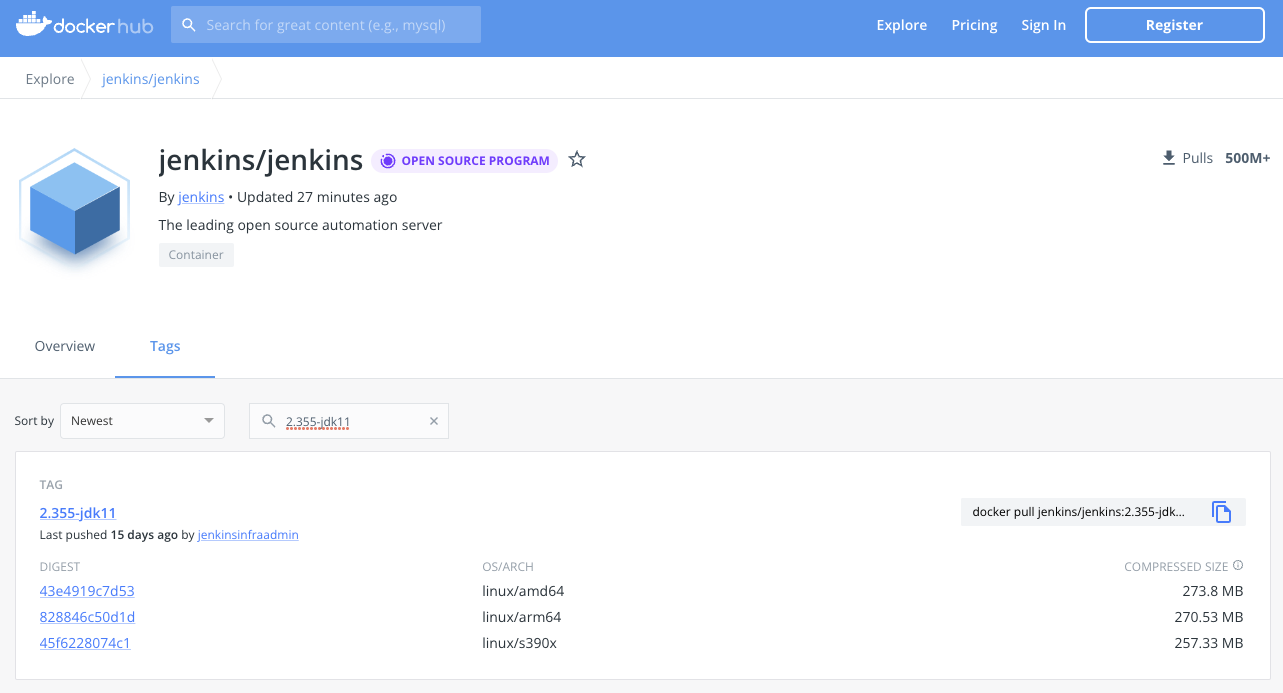Click the linux/arm64 architecture text
The width and height of the screenshot is (1283, 693).
(522, 617)
